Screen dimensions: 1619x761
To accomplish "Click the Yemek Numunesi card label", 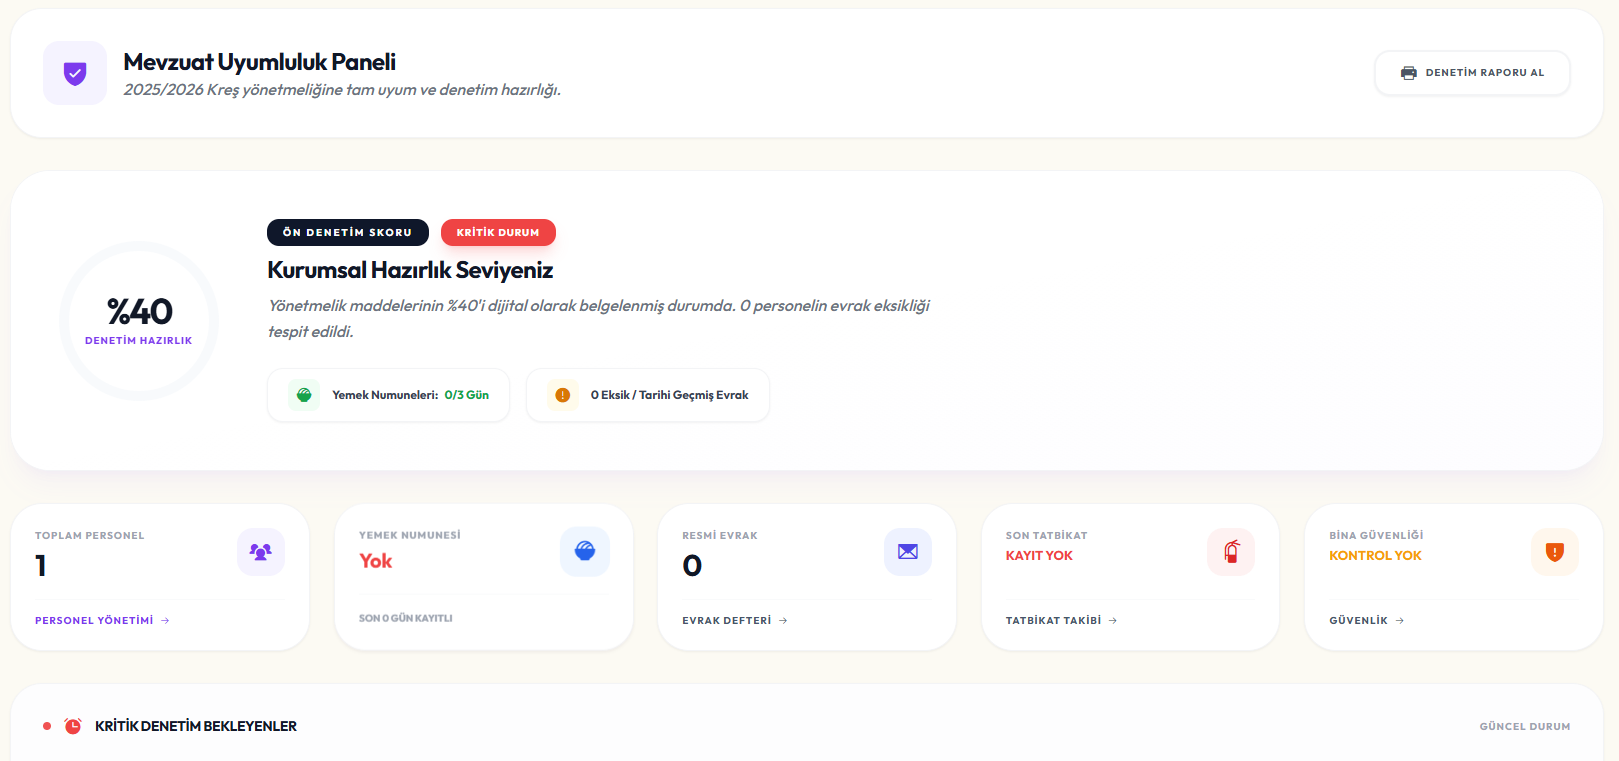I will click(x=410, y=536).
